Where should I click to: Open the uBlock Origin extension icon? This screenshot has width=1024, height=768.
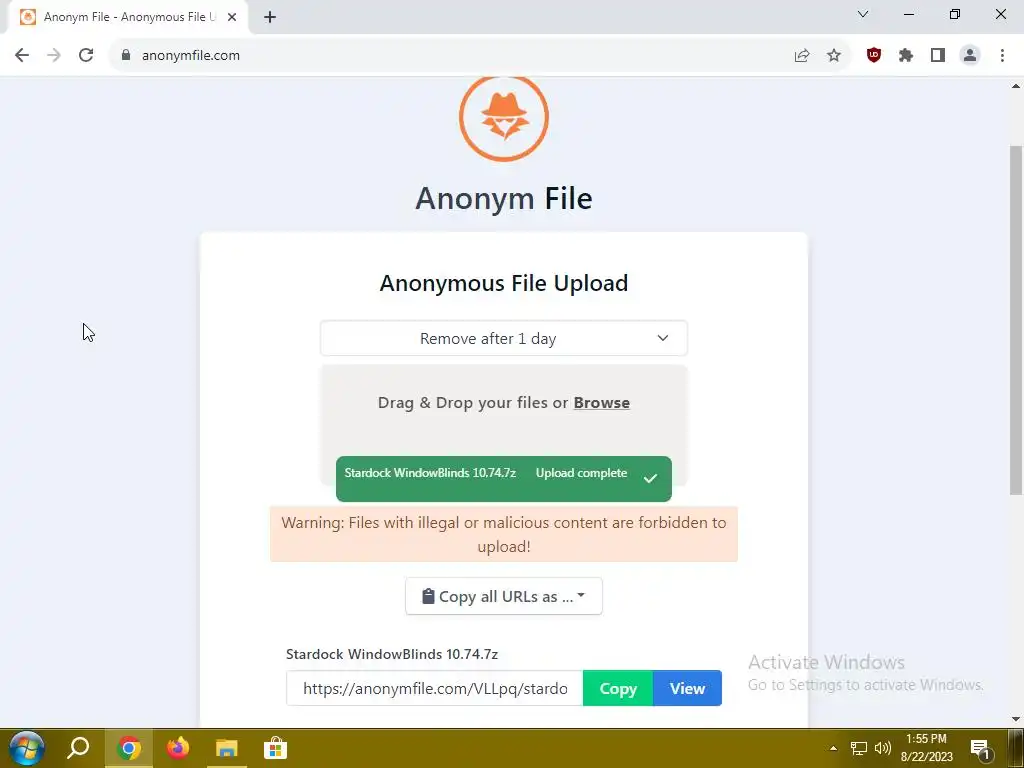(873, 56)
